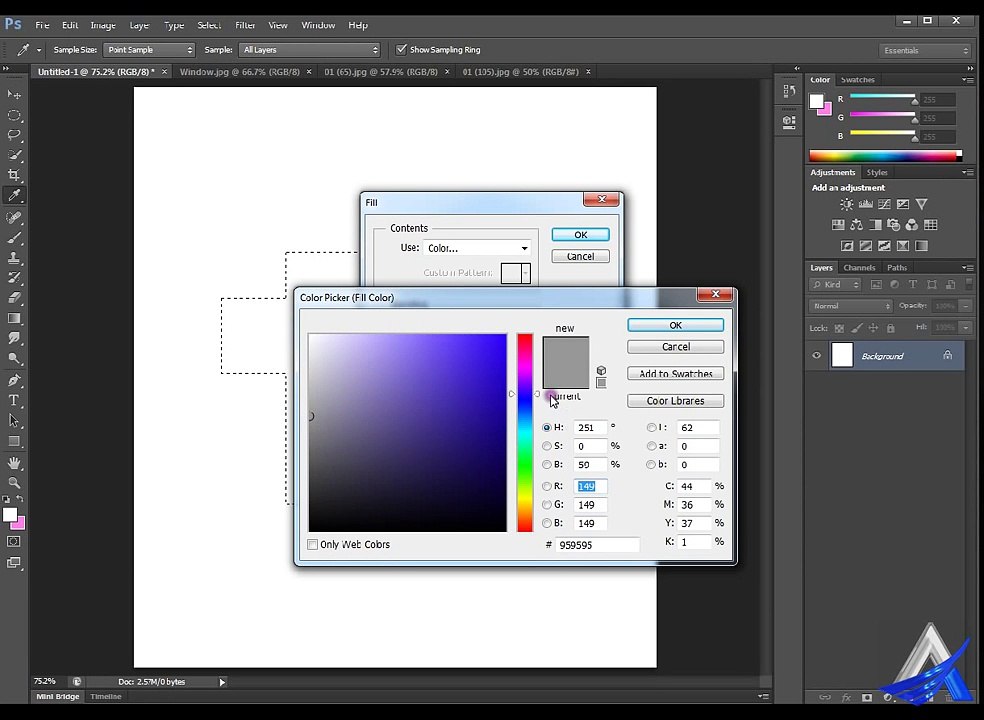Change the screen mode icon

click(14, 562)
